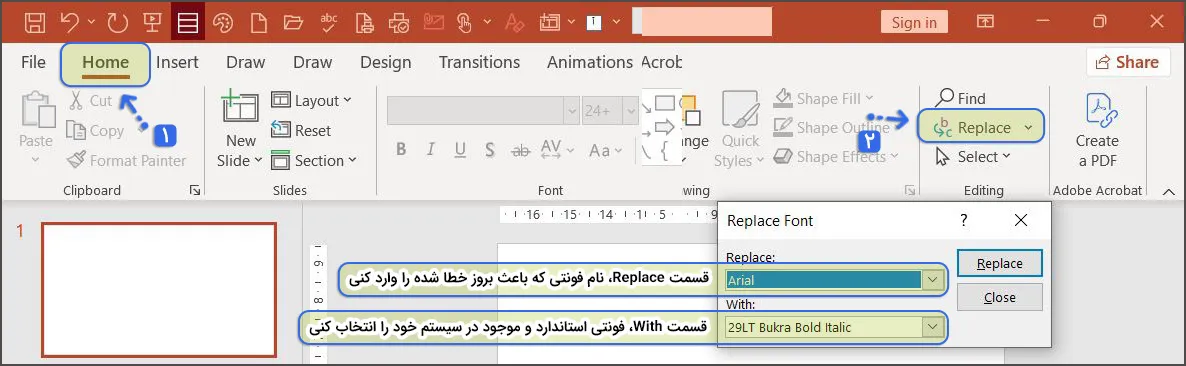Click the Cut scissors command
This screenshot has height=366, width=1186.
(x=92, y=101)
